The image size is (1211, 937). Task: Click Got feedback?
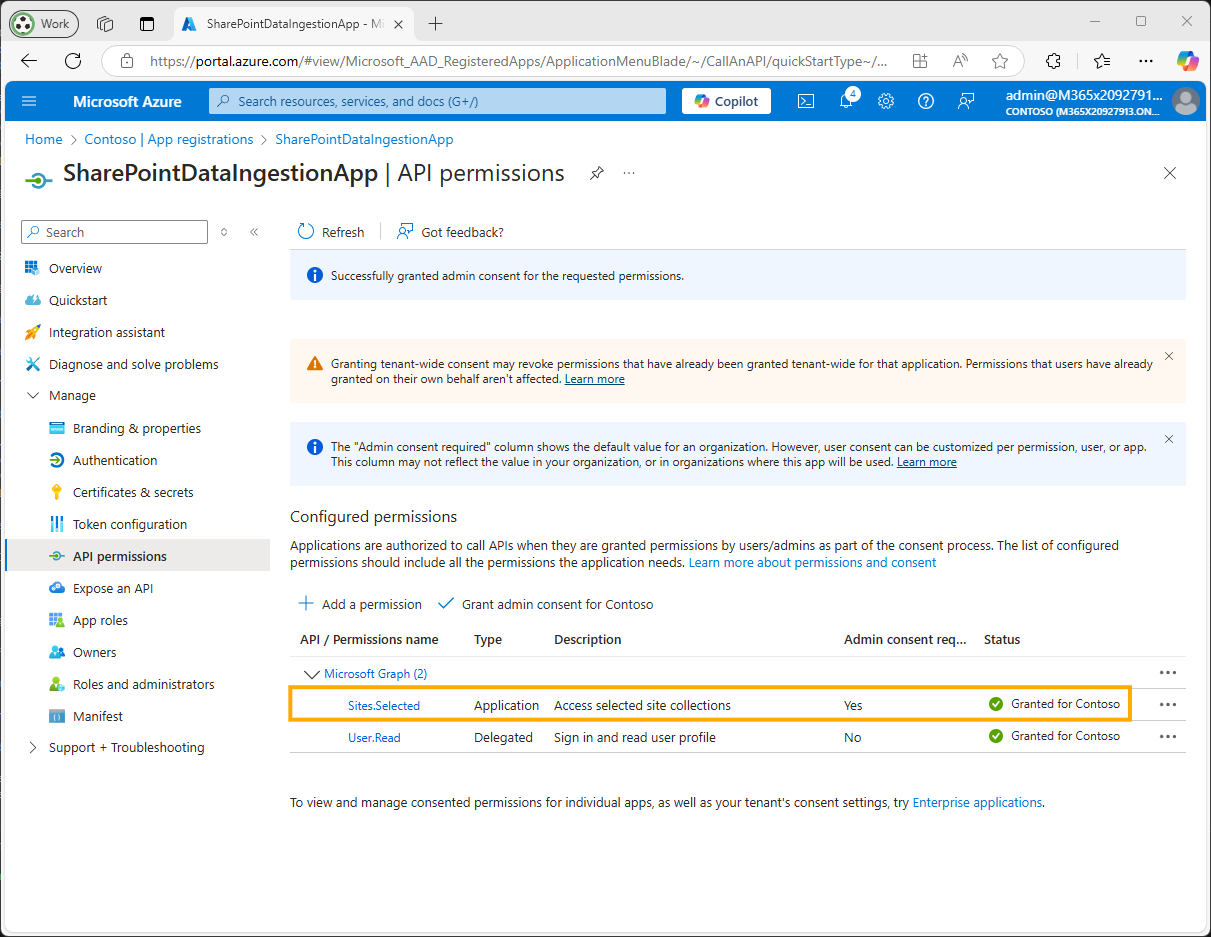(450, 232)
